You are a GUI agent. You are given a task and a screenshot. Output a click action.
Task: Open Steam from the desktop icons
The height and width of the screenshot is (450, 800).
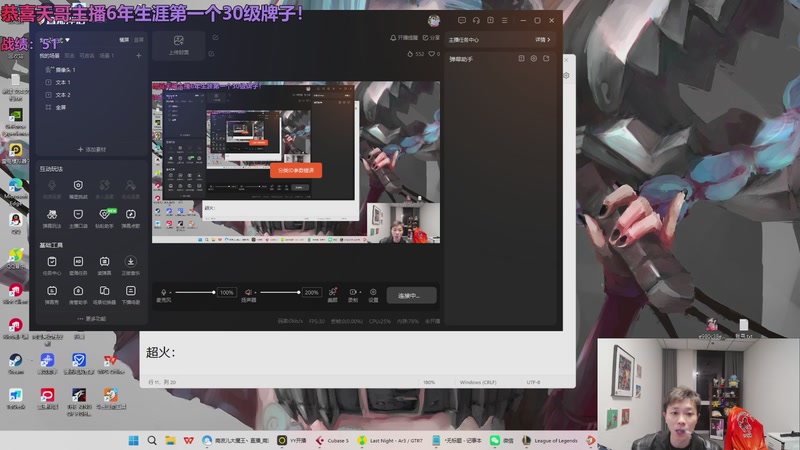pyautogui.click(x=15, y=363)
